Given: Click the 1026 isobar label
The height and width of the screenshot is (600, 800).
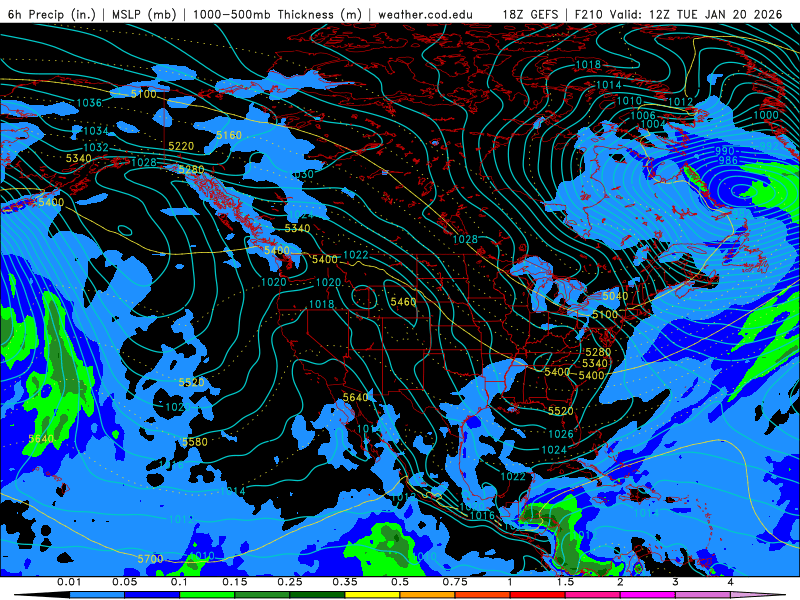Looking at the screenshot, I should [561, 434].
